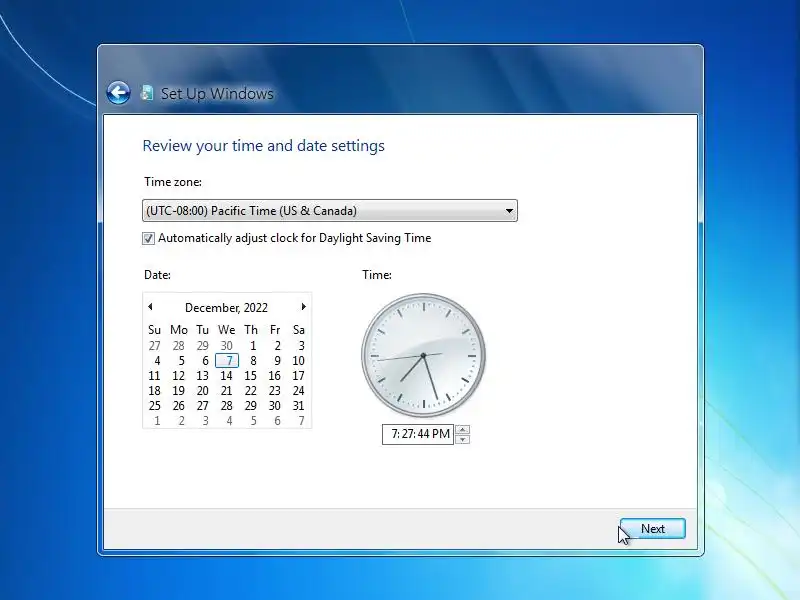
Task: Go to previous month in calendar
Action: [x=150, y=307]
